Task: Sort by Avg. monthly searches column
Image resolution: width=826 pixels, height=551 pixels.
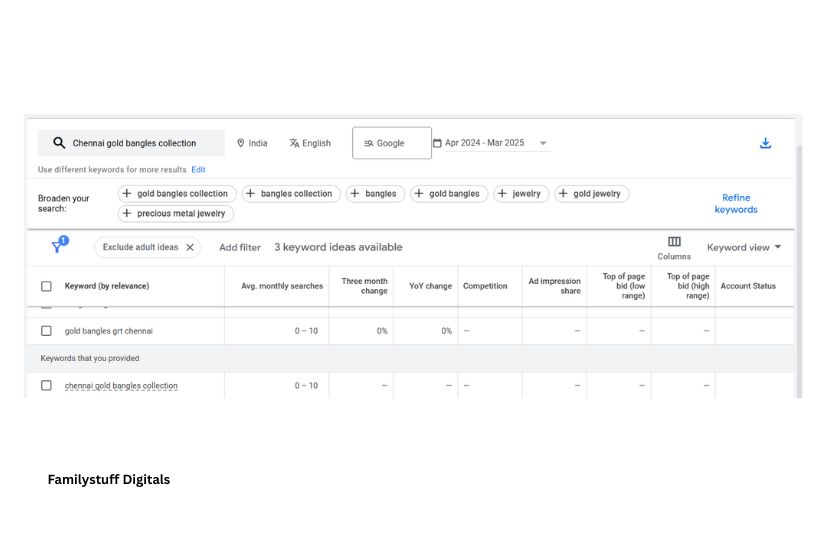Action: pyautogui.click(x=282, y=286)
